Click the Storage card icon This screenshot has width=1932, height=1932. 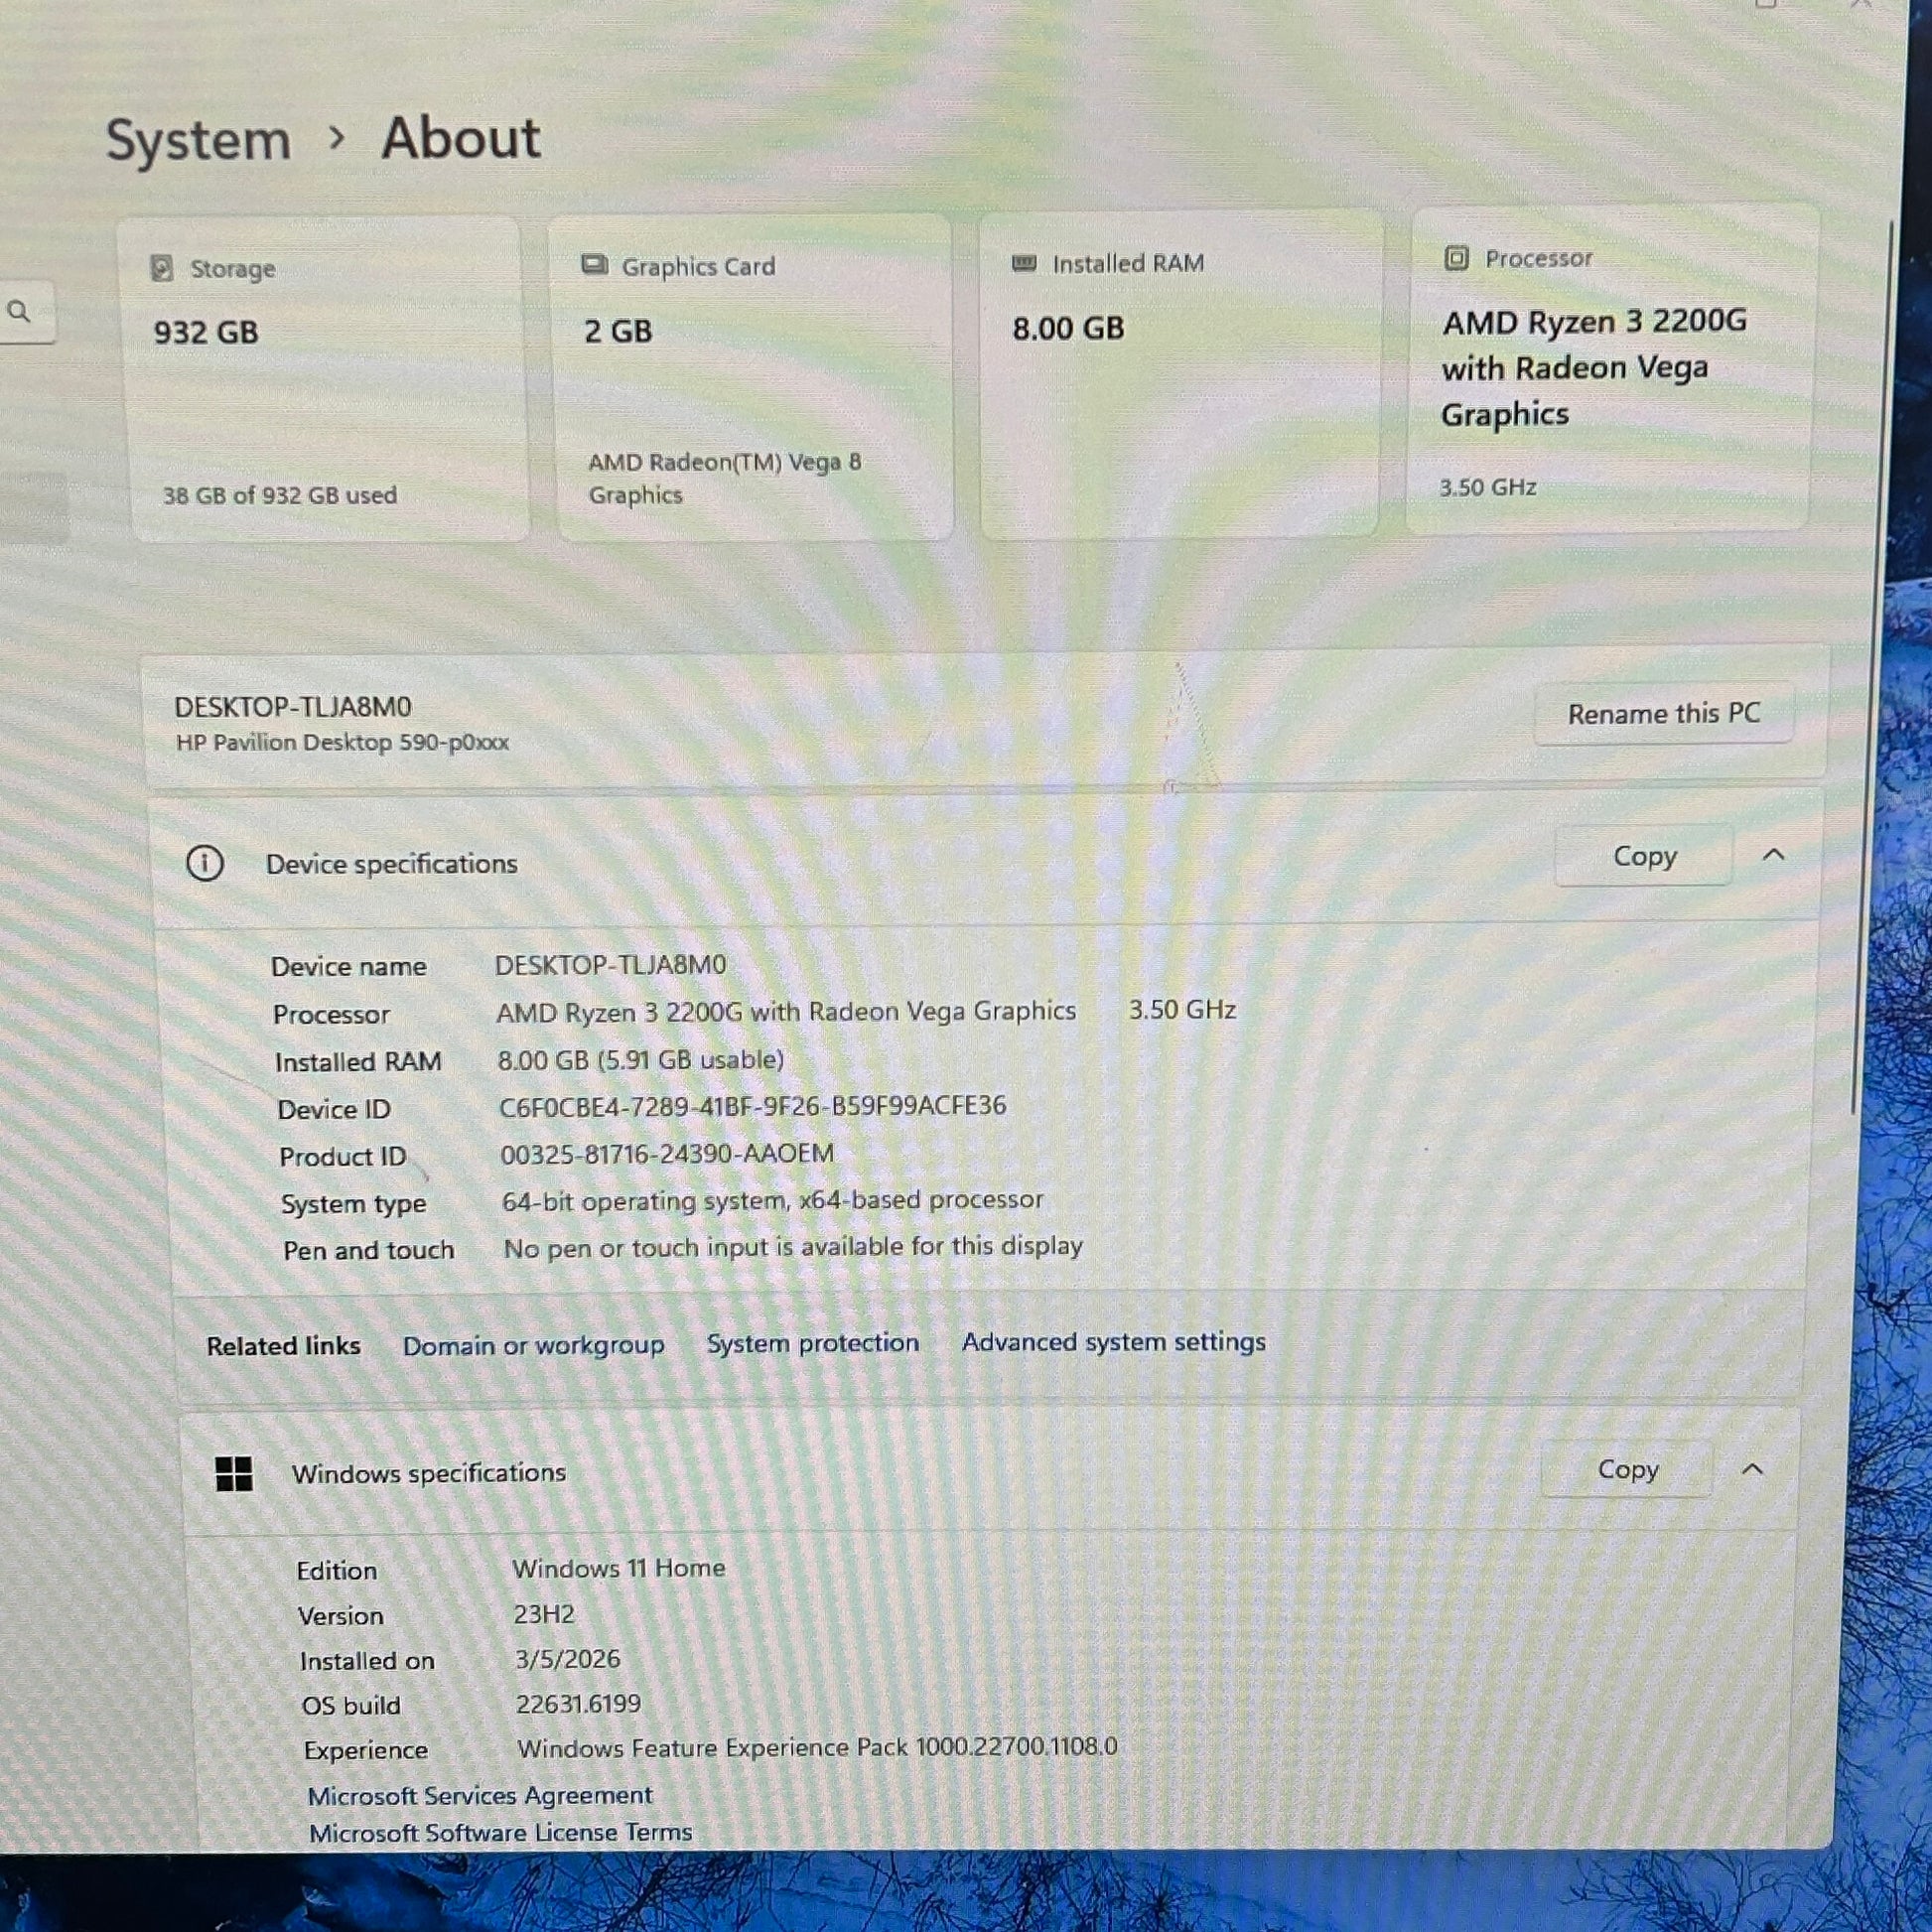(161, 268)
